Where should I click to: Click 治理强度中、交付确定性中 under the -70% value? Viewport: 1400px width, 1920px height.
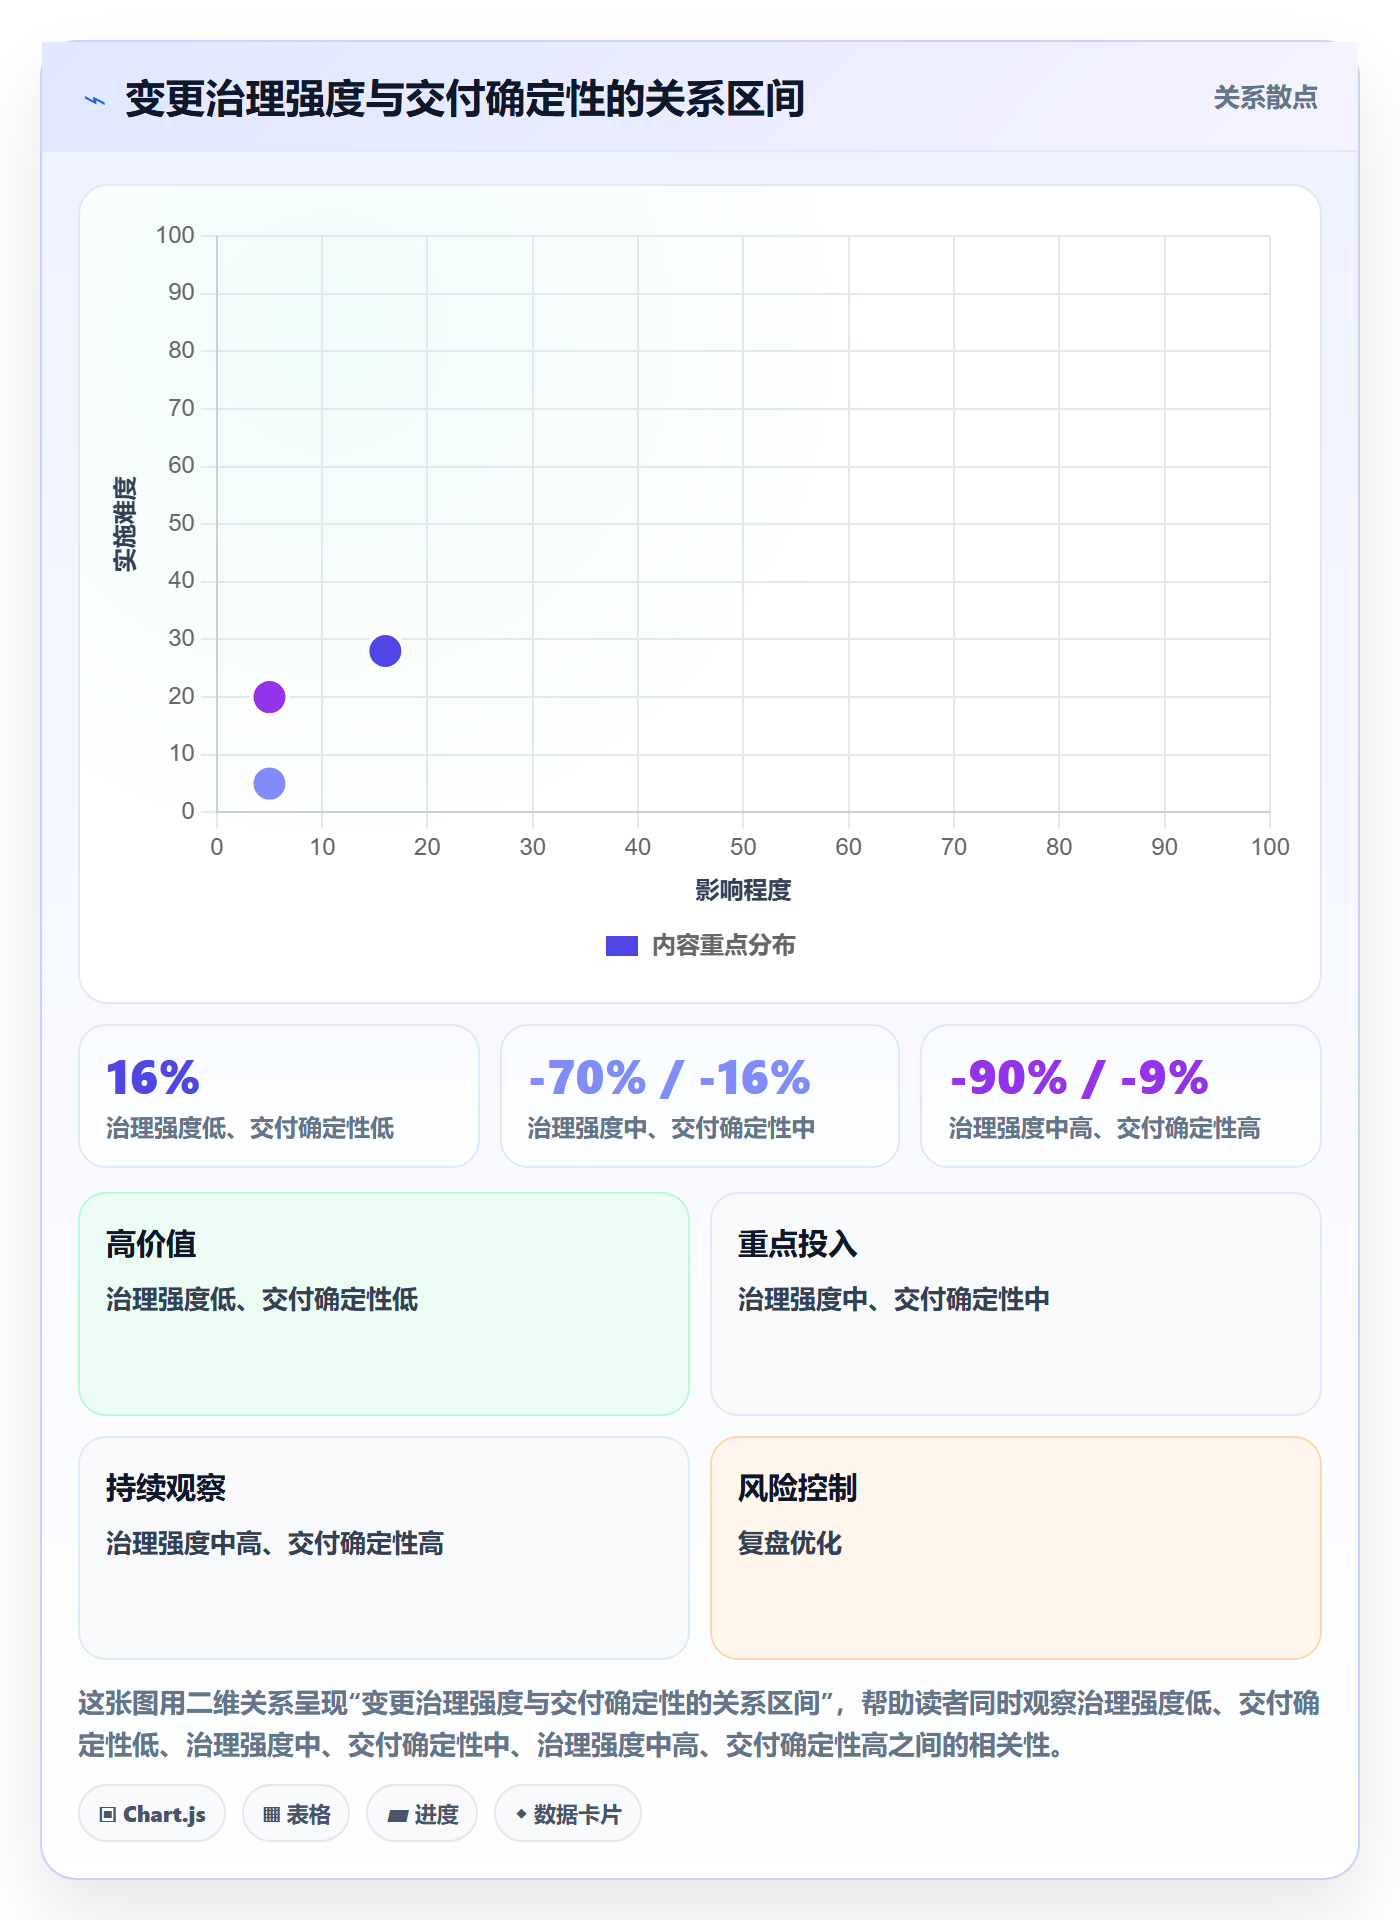[671, 1129]
